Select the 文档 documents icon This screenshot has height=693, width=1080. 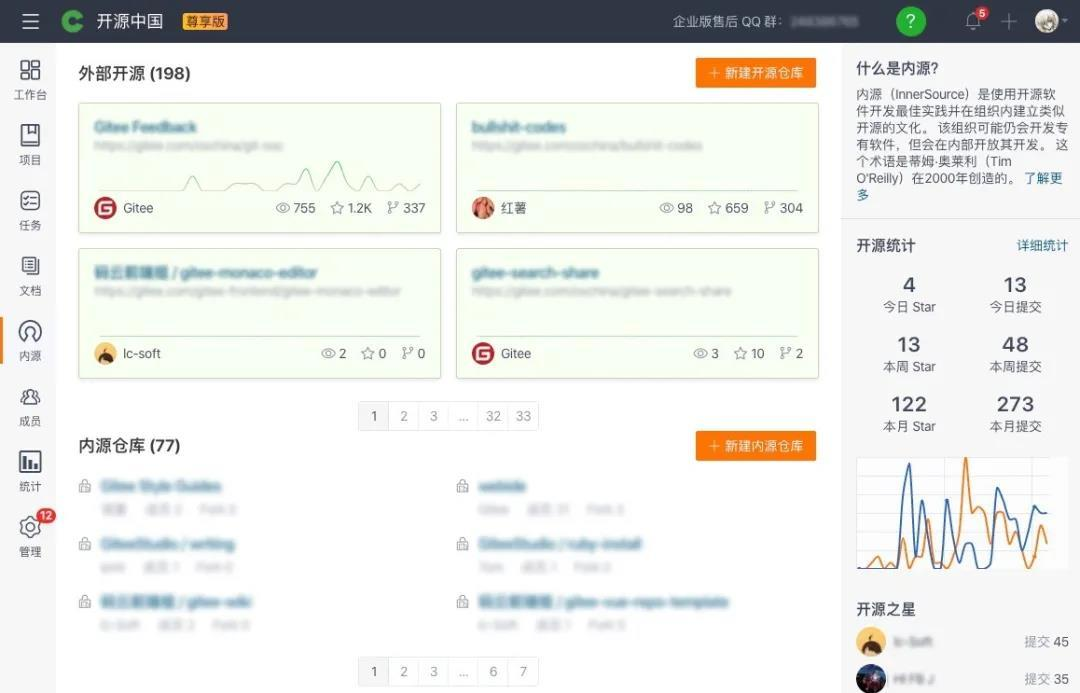[30, 267]
